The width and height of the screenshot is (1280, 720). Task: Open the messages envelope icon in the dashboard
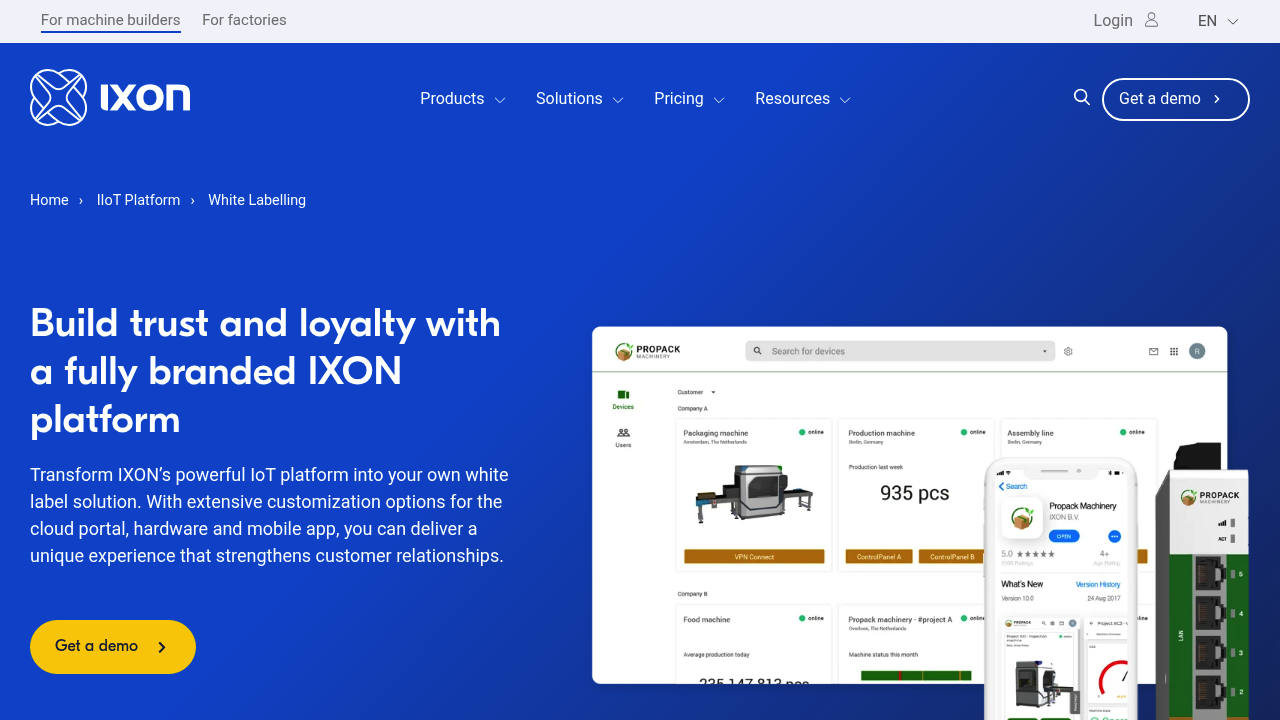coord(1152,351)
